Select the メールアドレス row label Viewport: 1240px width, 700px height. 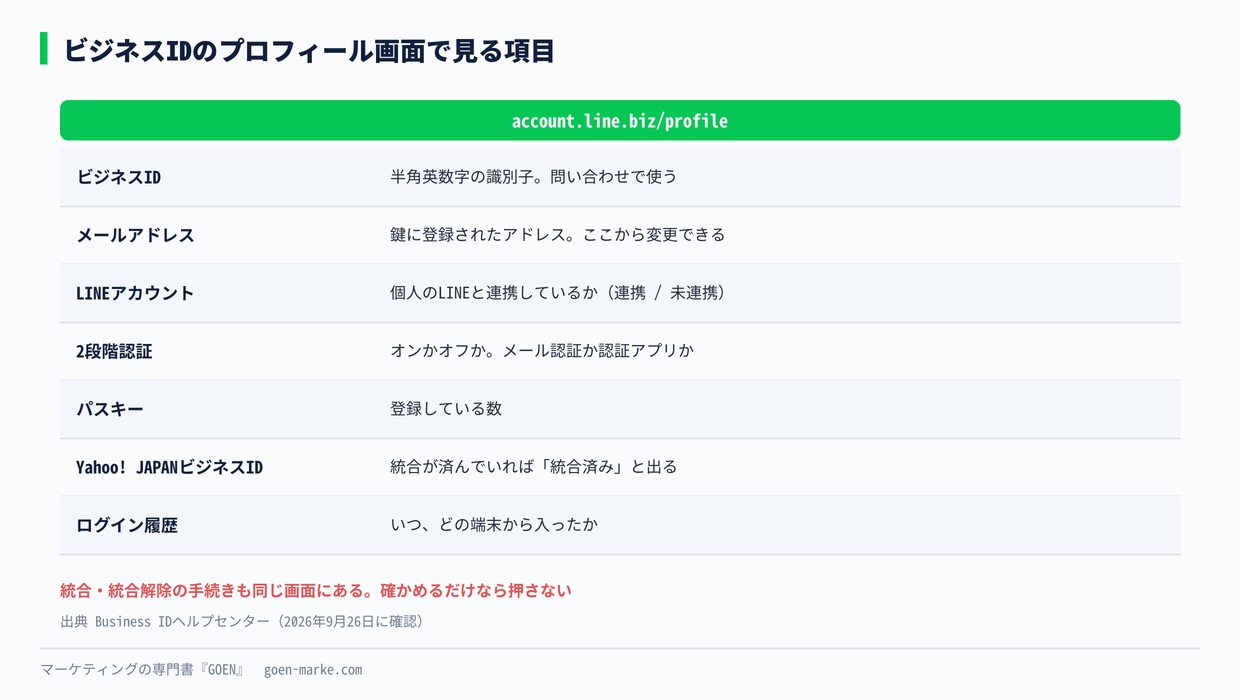135,235
